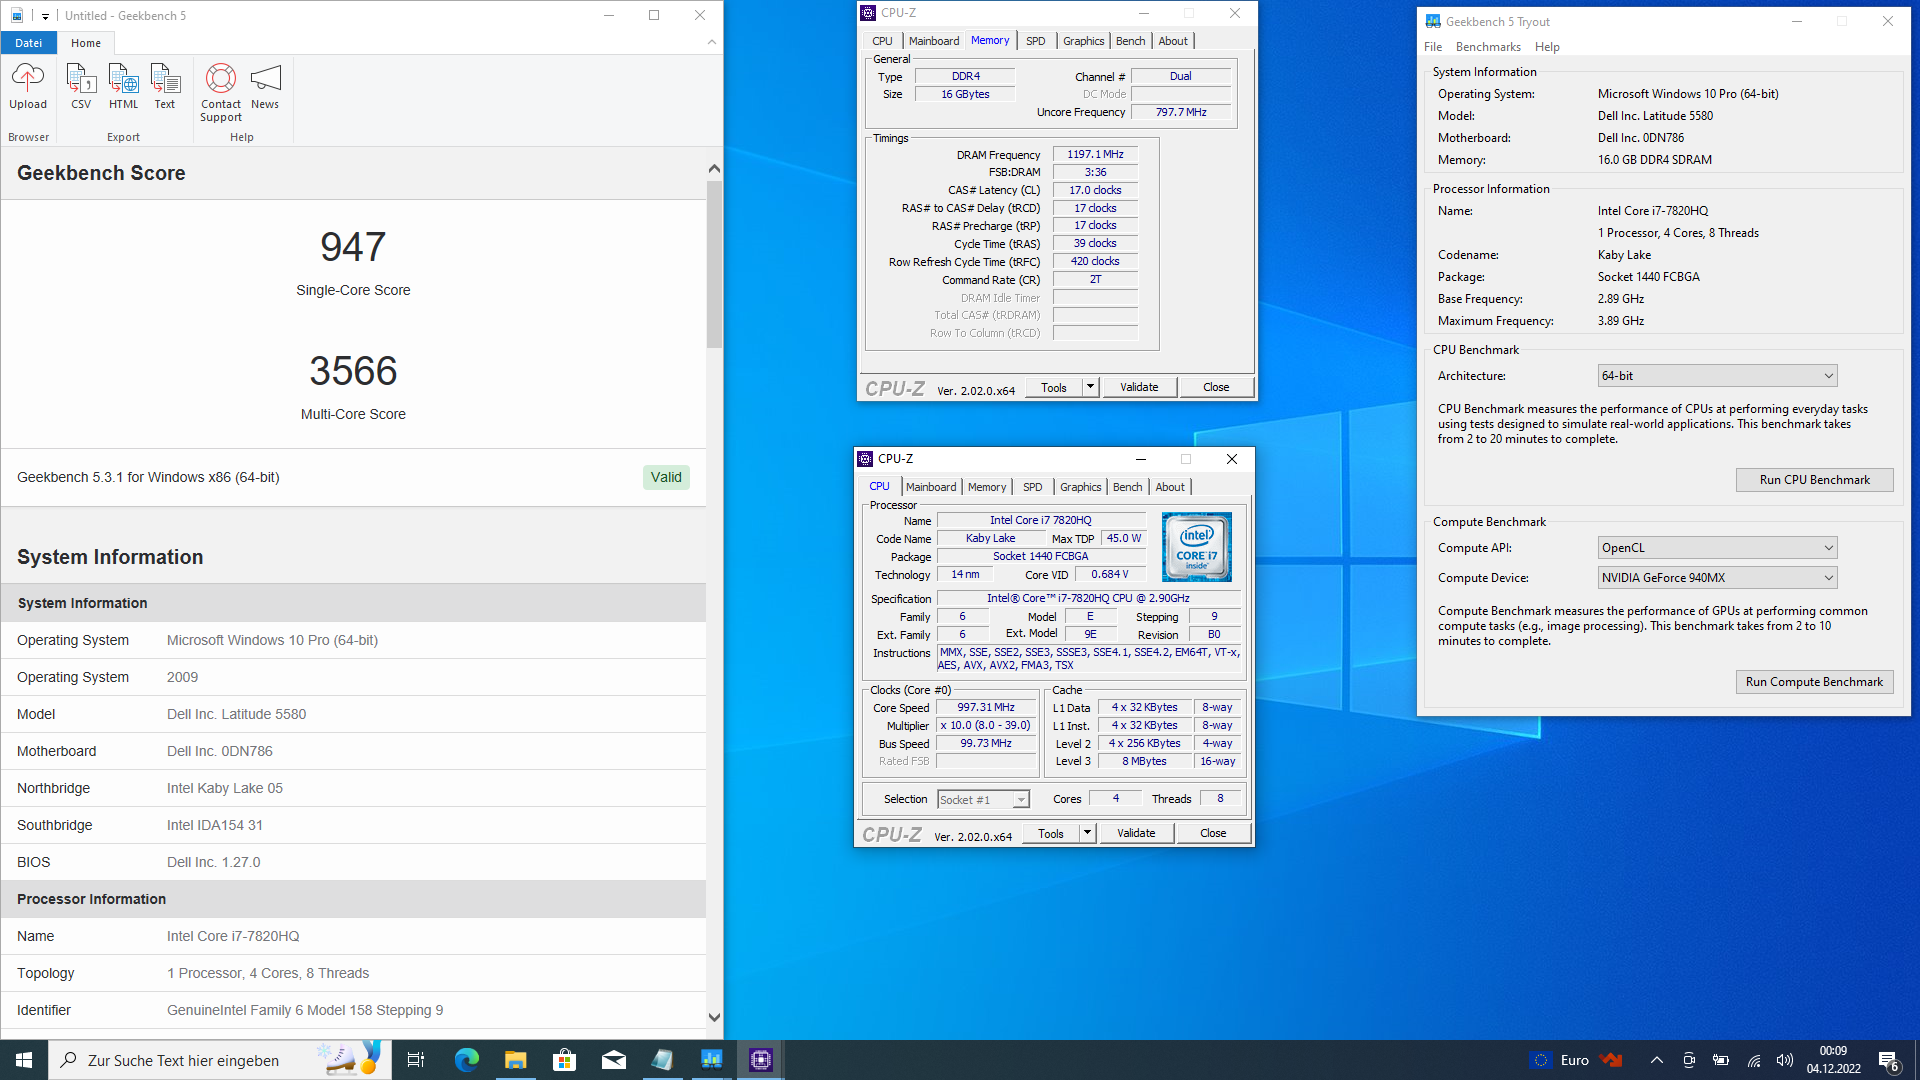Open Help menu in Geekbench 5 Tryout
The width and height of the screenshot is (1920, 1080).
(1547, 47)
